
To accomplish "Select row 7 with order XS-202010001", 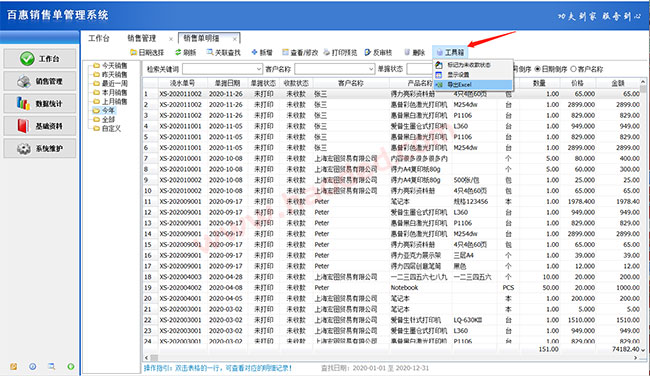I will pos(392,158).
